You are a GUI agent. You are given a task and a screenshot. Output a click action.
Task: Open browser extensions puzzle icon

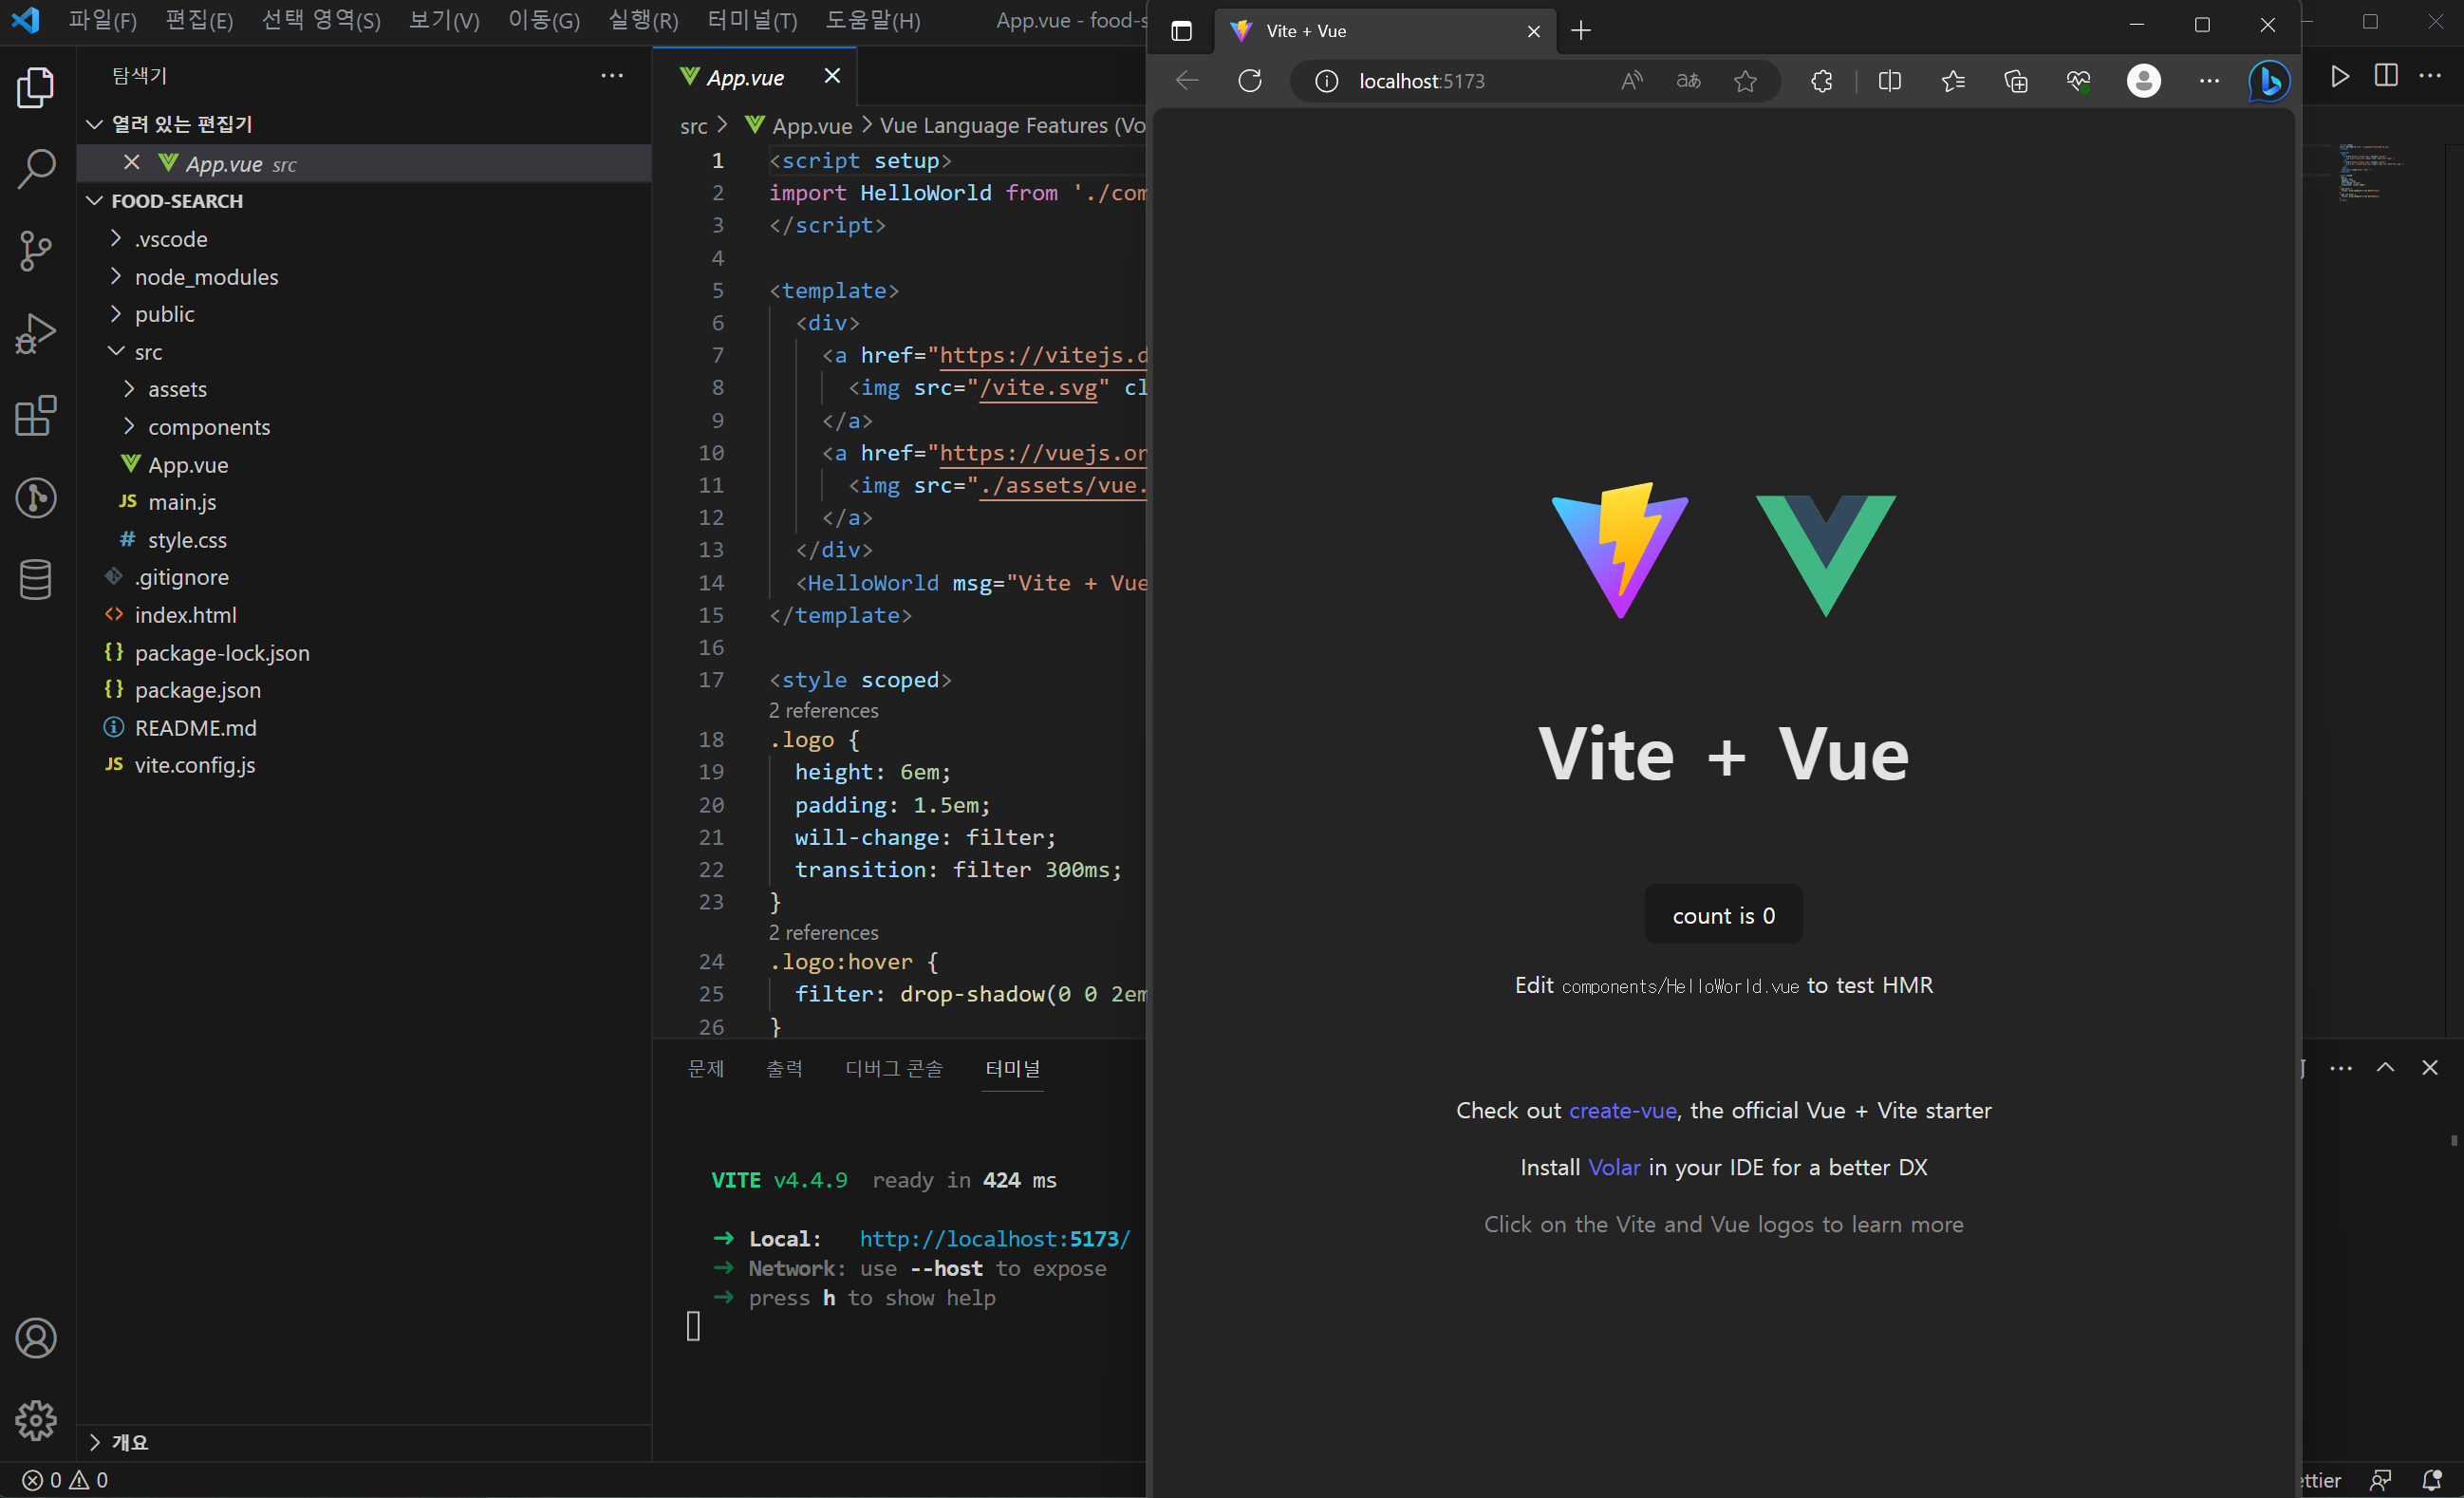(x=1821, y=81)
